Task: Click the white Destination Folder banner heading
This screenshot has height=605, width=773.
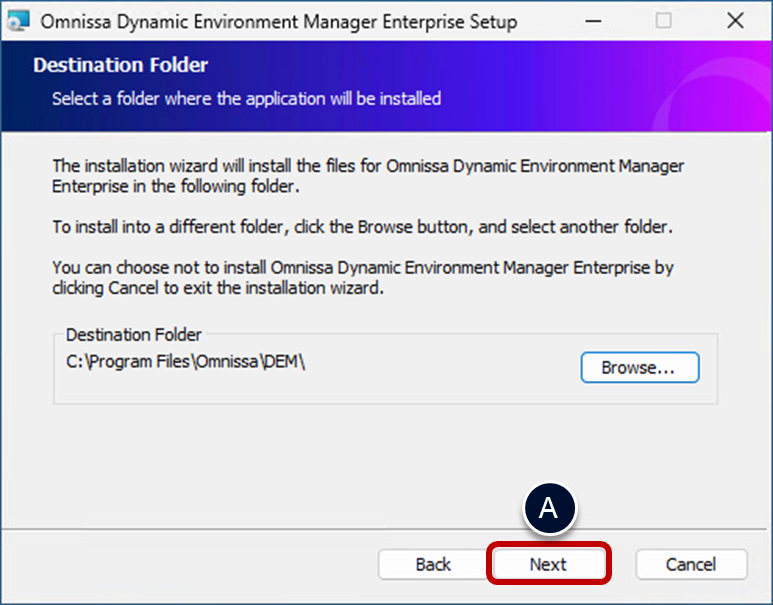Action: (x=120, y=65)
